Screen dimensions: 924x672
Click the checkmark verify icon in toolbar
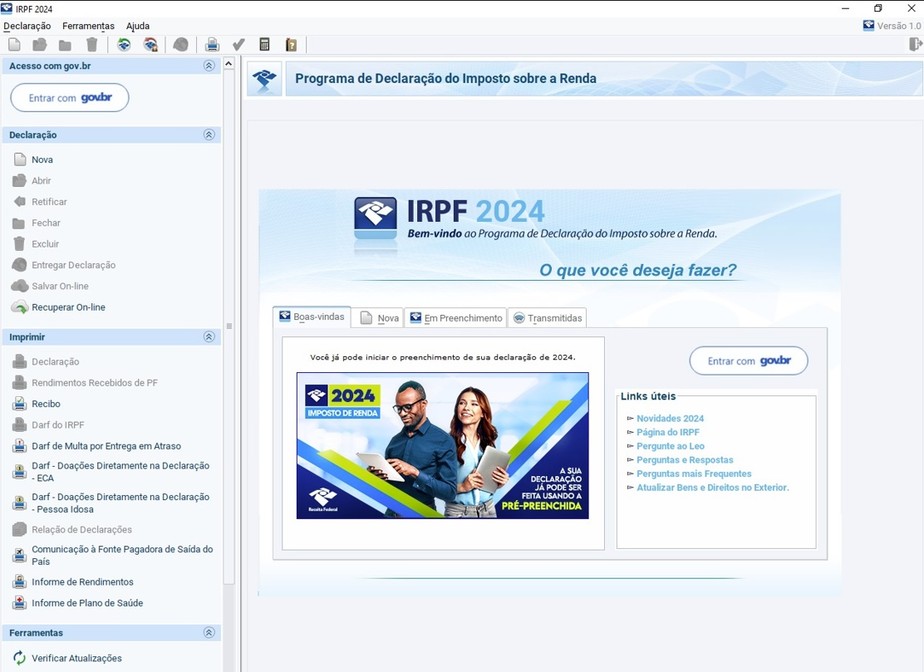point(239,44)
